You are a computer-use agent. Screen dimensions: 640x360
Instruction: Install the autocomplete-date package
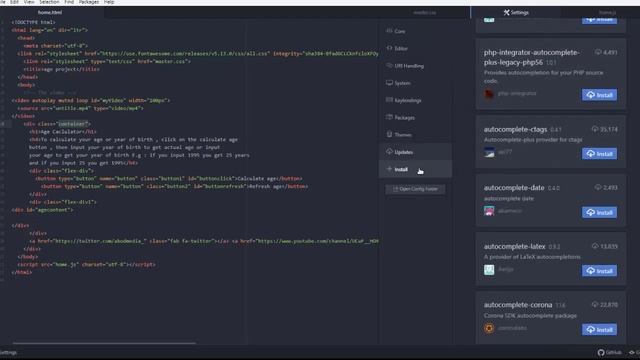click(599, 212)
